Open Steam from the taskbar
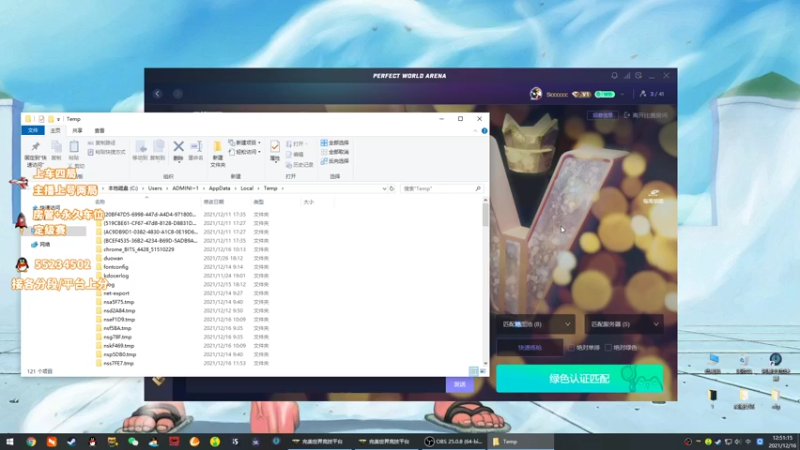Image resolution: width=800 pixels, height=450 pixels. tap(71, 442)
